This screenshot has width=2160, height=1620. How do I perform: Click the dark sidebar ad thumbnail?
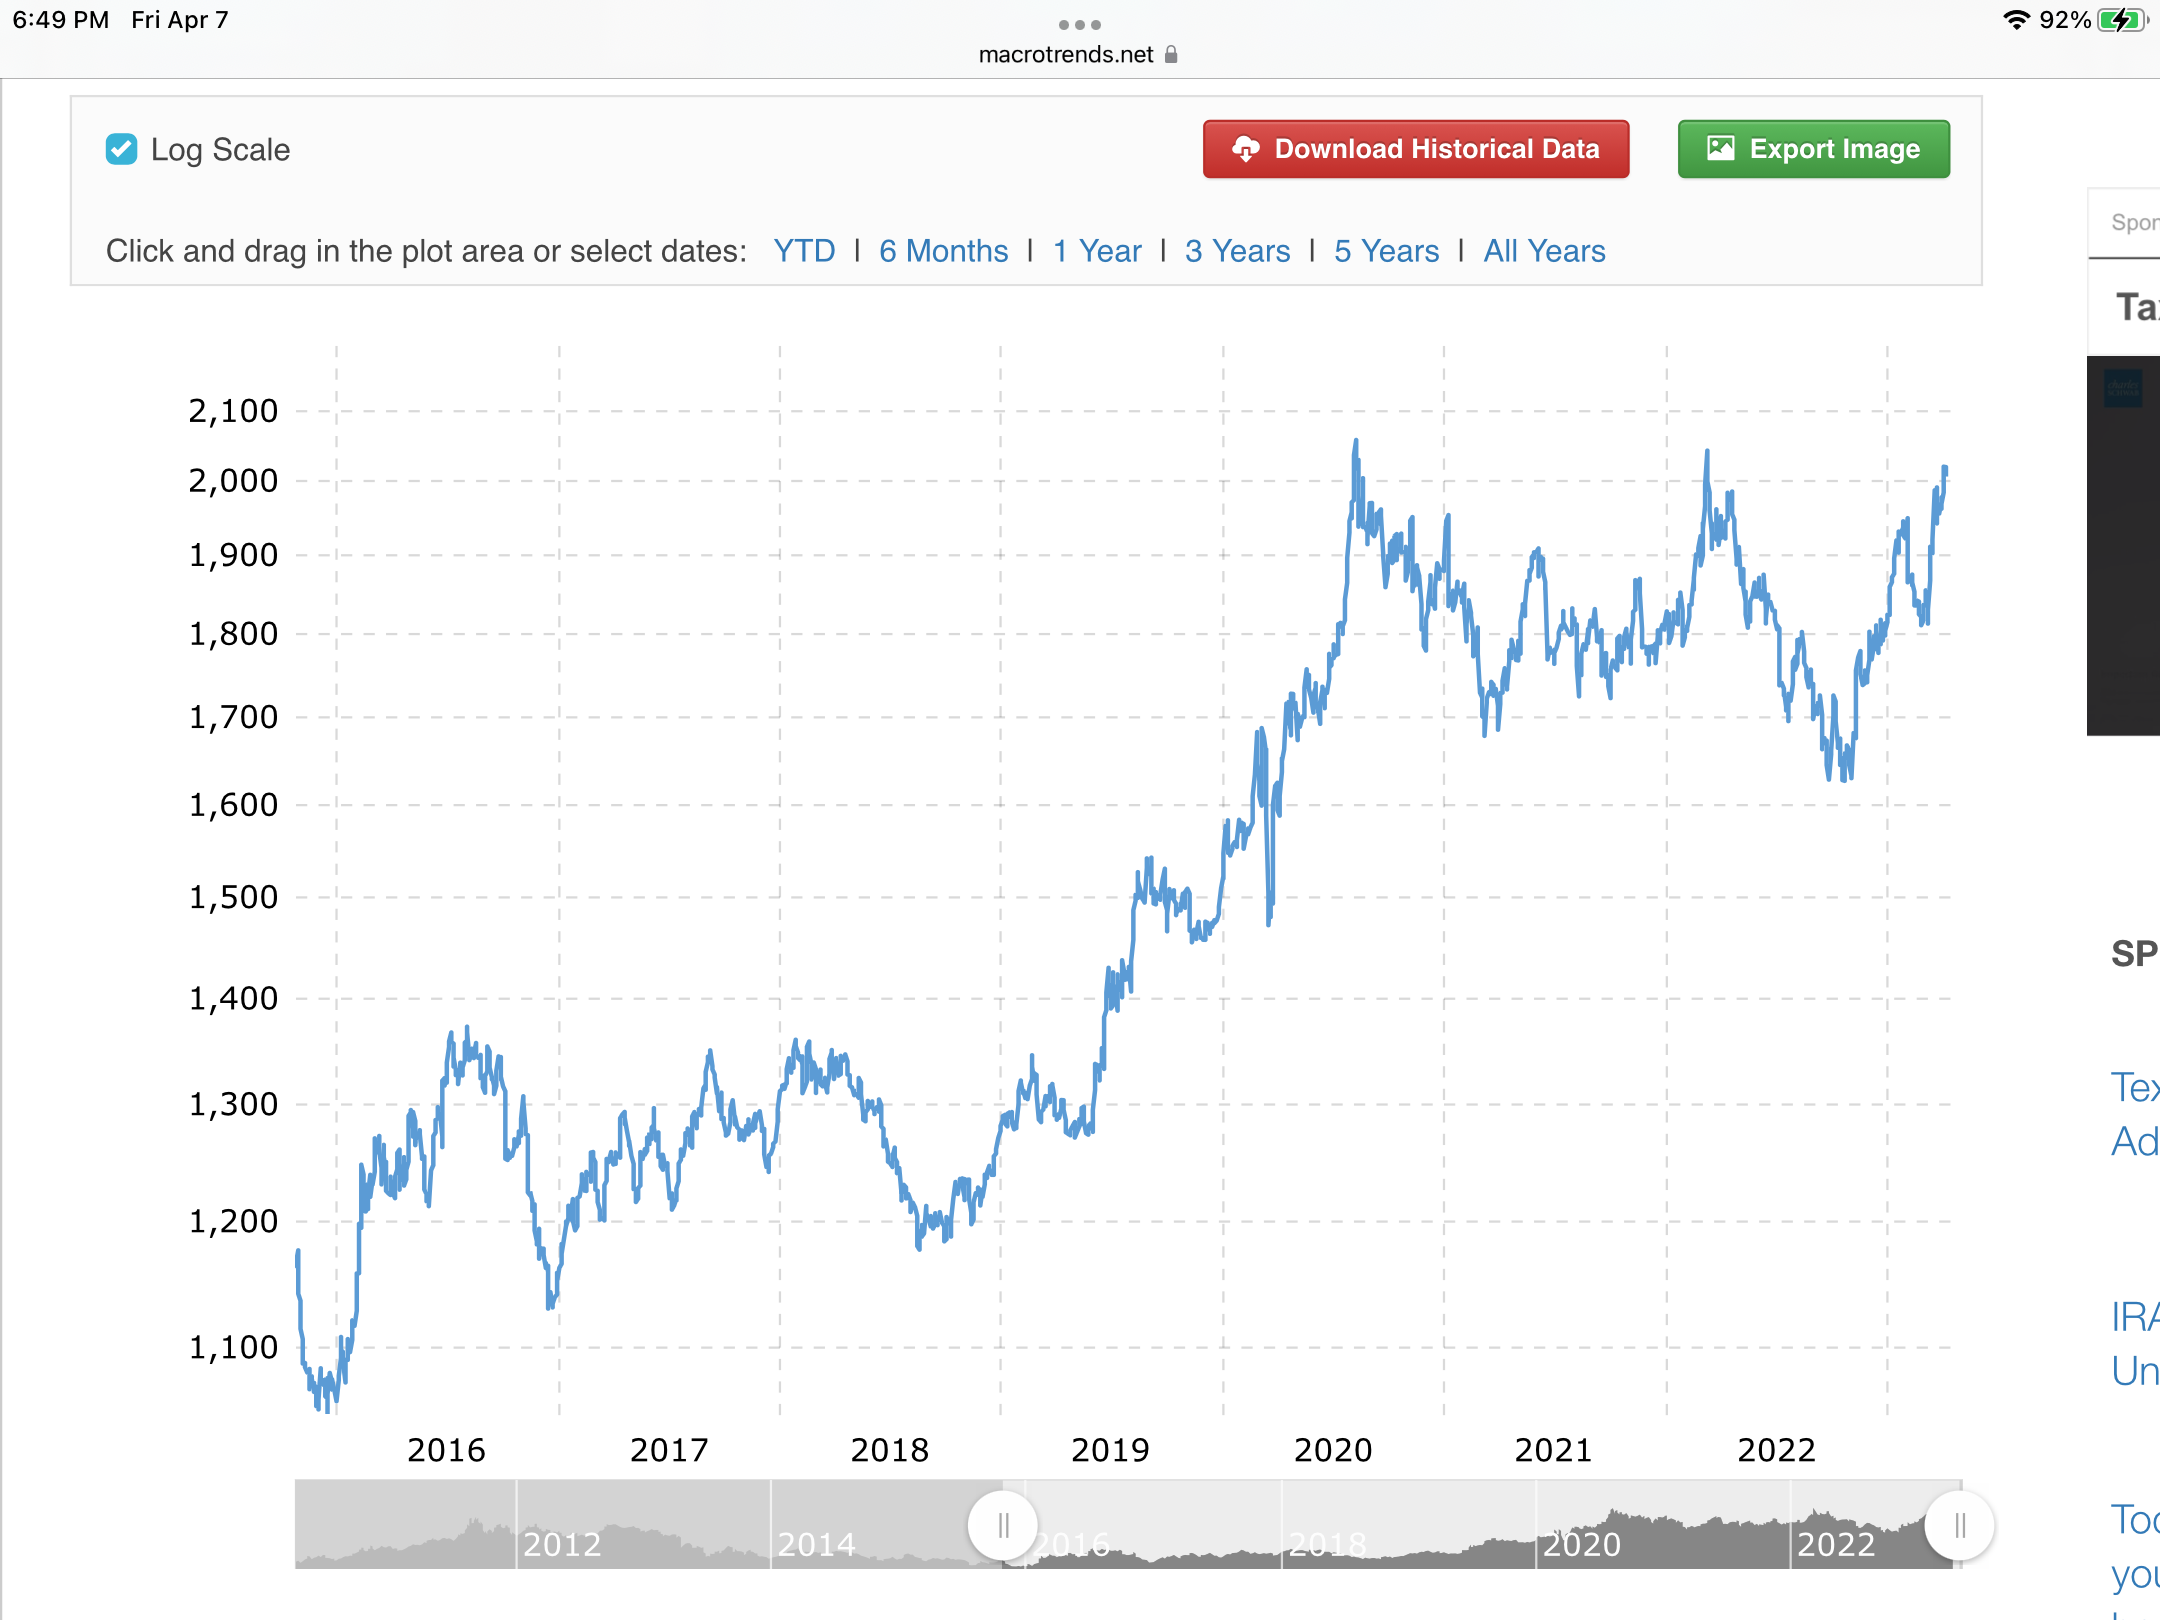click(2124, 545)
